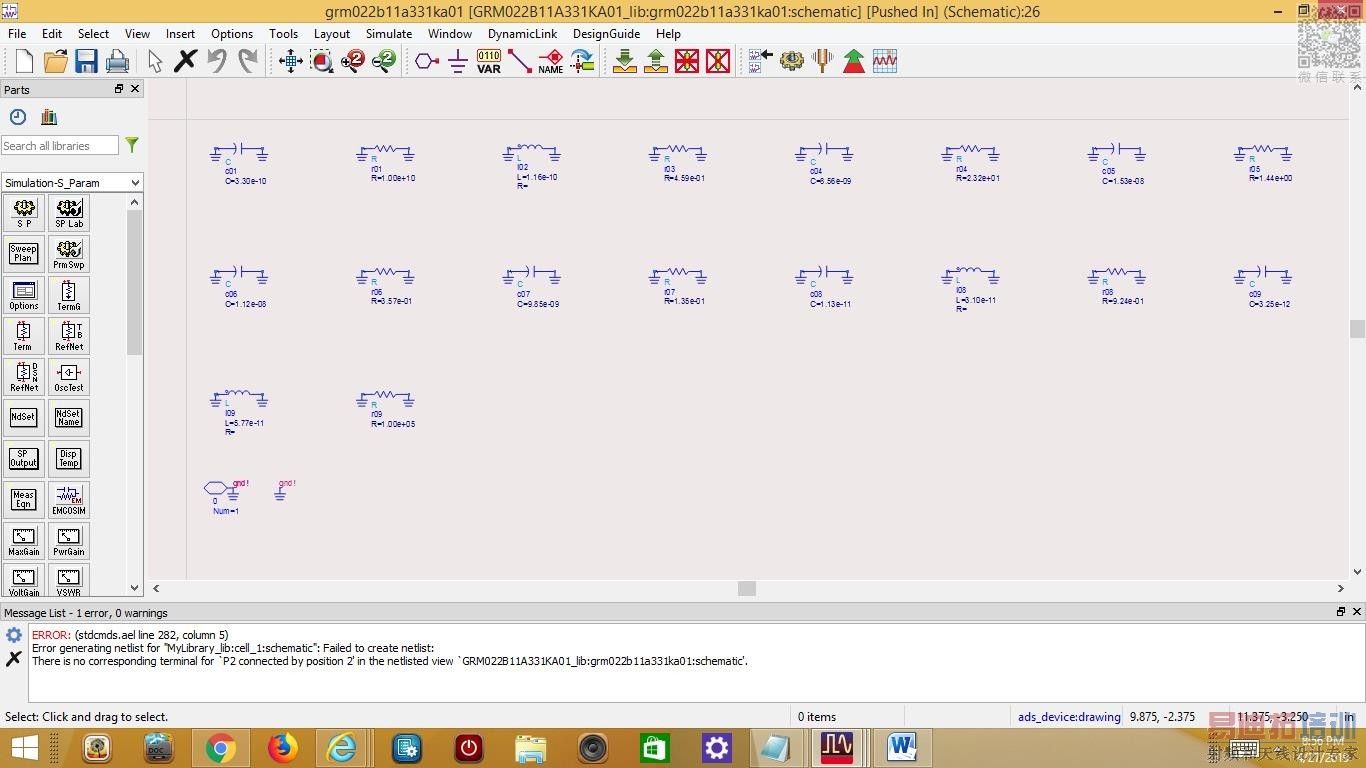
Task: Open the Insert menu
Action: click(180, 33)
